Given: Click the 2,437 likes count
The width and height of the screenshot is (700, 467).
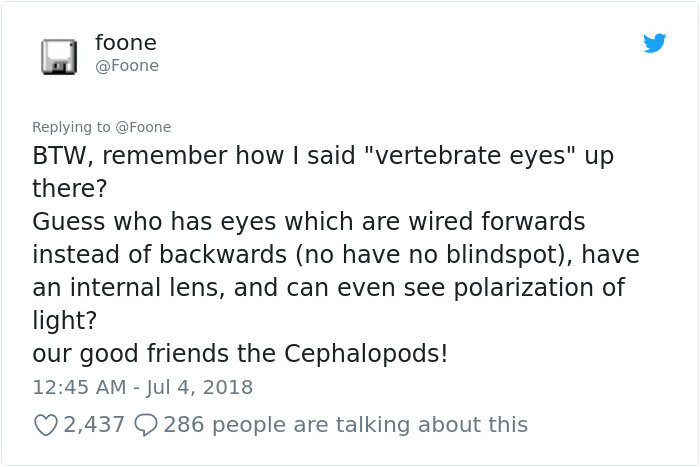Looking at the screenshot, I should coord(94,425).
